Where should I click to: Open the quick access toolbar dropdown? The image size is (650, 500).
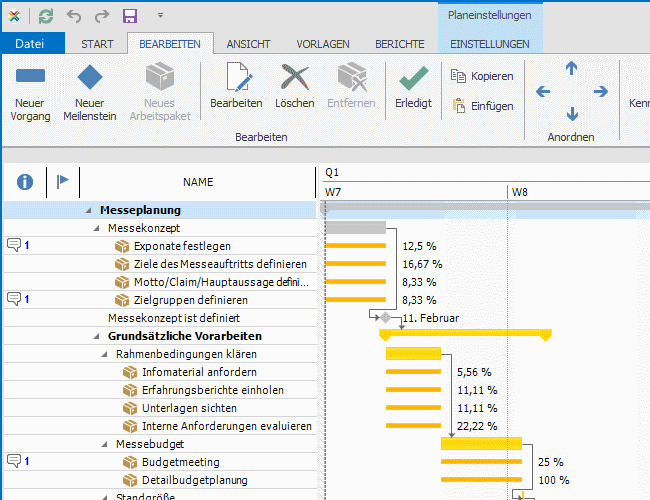(160, 16)
